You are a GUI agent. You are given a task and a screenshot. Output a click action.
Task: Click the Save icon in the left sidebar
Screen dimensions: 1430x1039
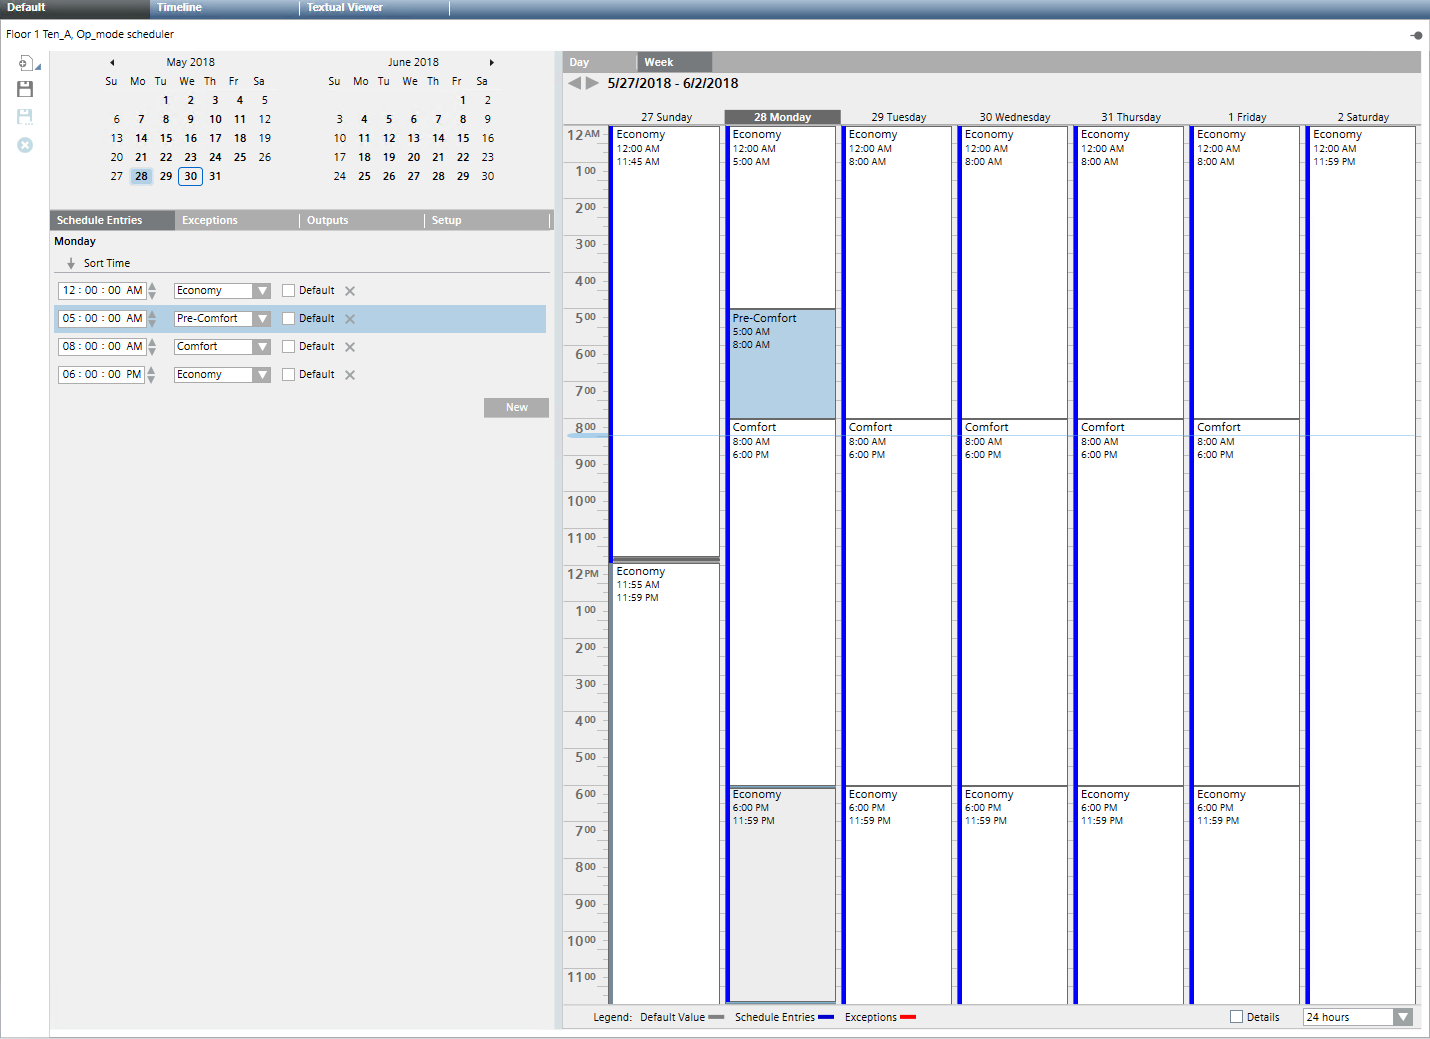click(x=24, y=89)
